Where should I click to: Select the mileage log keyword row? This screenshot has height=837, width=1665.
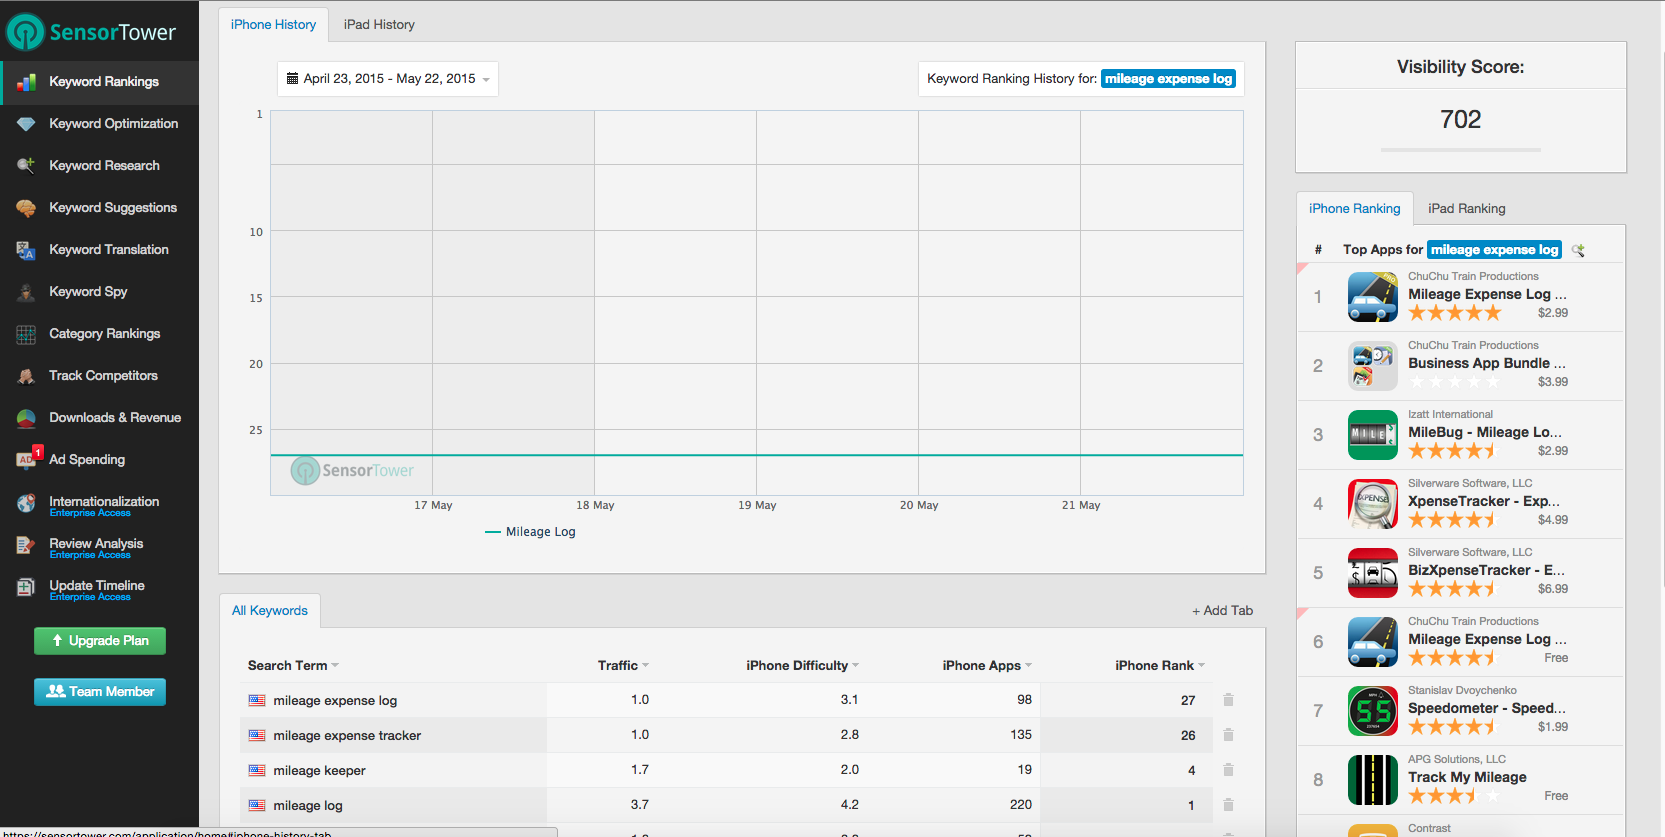pos(726,805)
